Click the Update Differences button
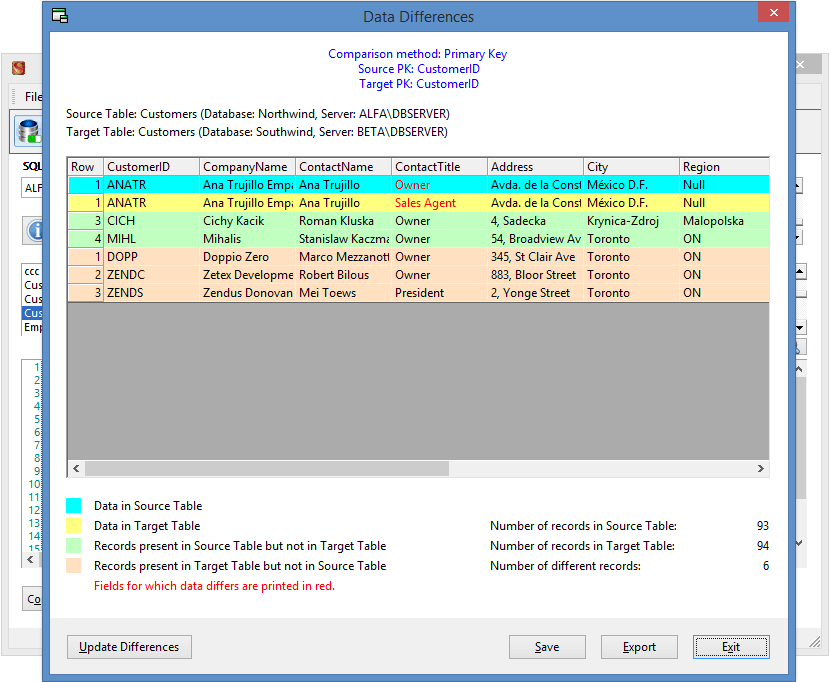 [129, 647]
